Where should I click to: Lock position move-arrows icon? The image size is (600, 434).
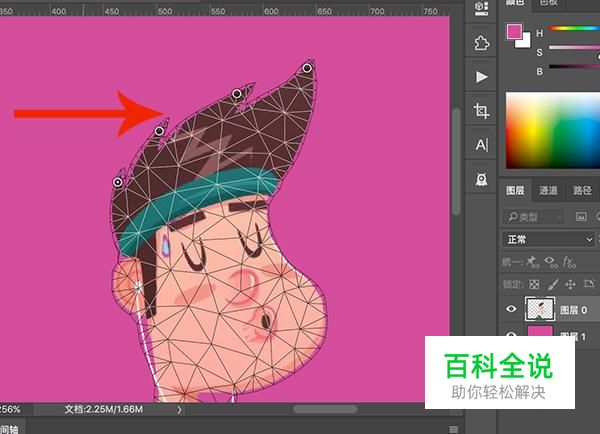[x=571, y=284]
